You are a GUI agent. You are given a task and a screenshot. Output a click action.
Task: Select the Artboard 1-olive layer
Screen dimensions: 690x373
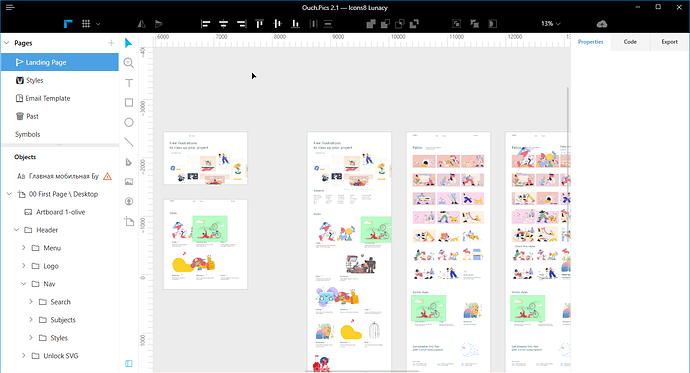coord(60,212)
